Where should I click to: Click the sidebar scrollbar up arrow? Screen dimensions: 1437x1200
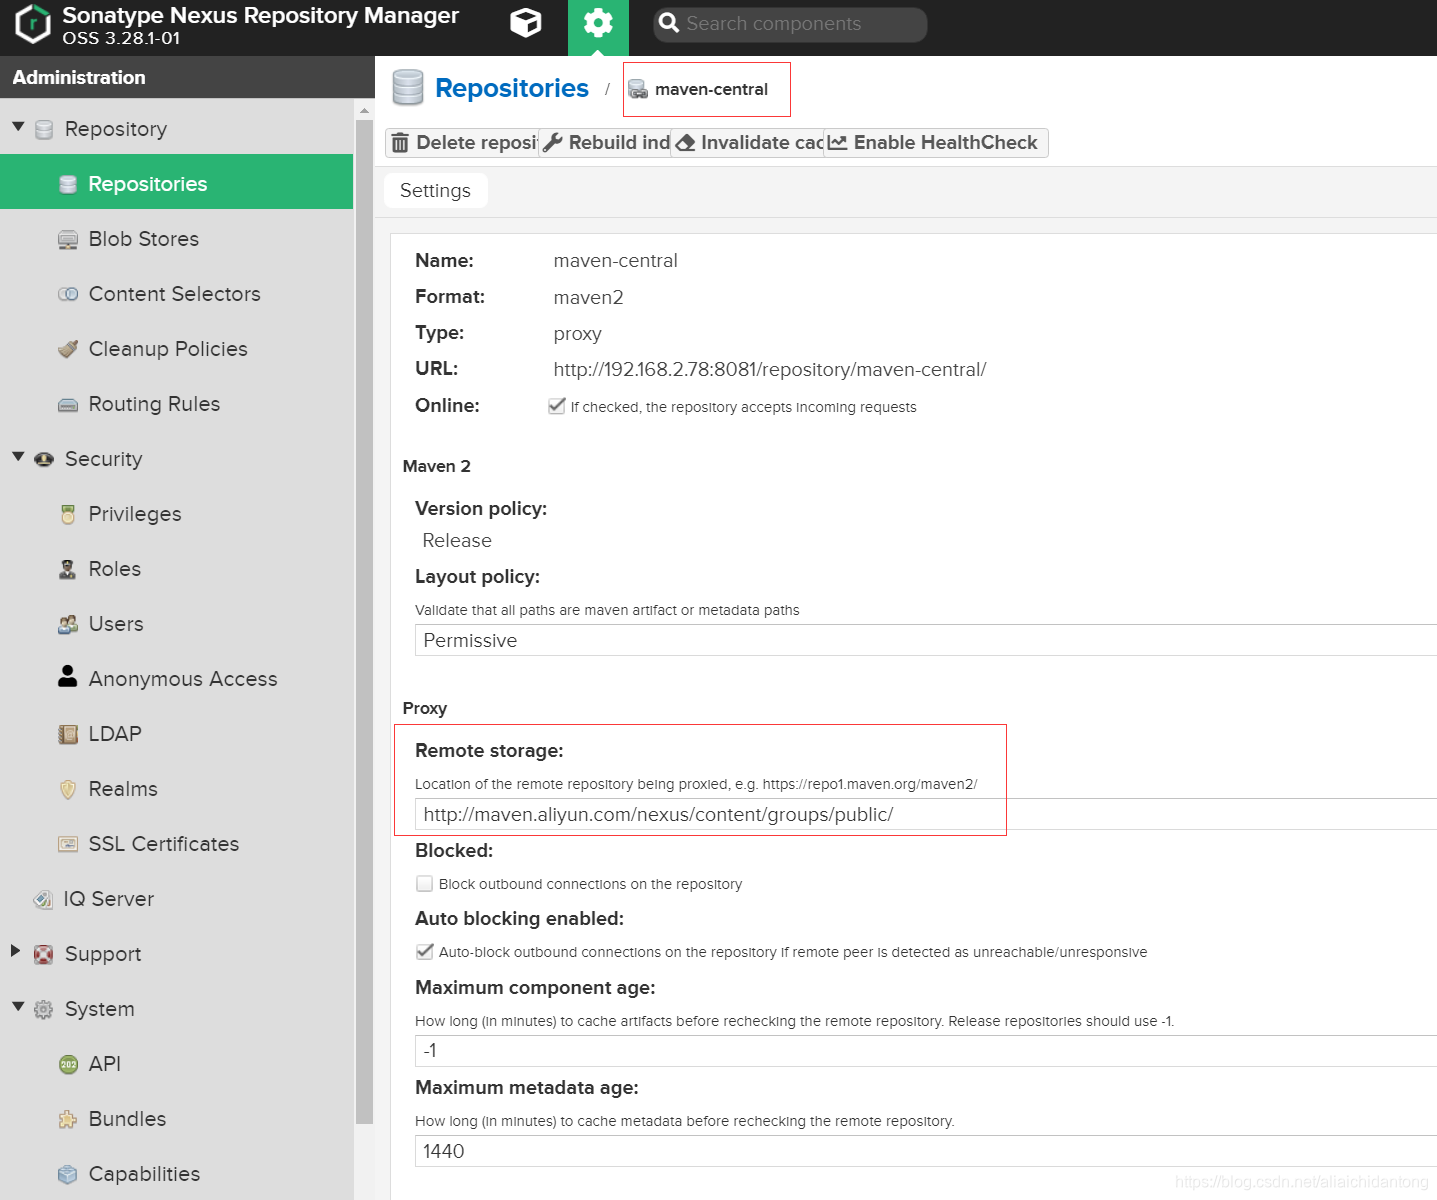click(364, 111)
